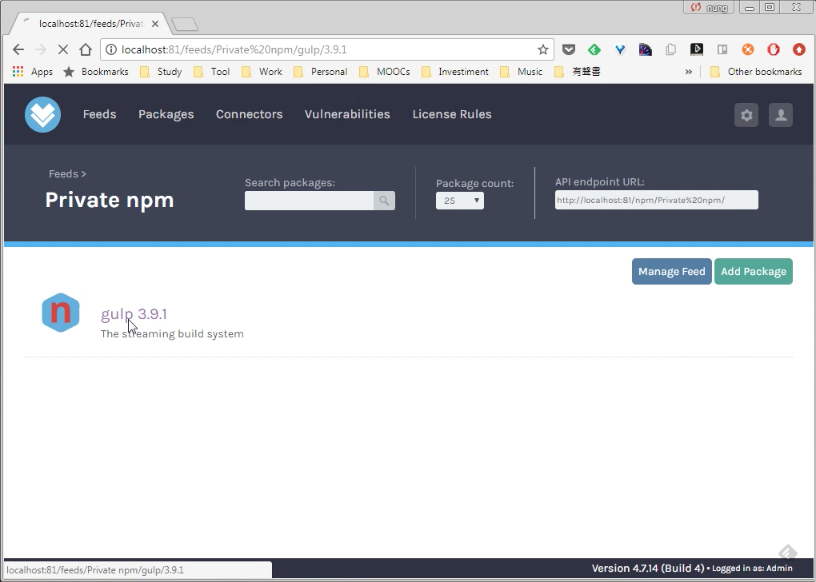
Task: Click the dark blue picture extension icon
Action: [645, 49]
